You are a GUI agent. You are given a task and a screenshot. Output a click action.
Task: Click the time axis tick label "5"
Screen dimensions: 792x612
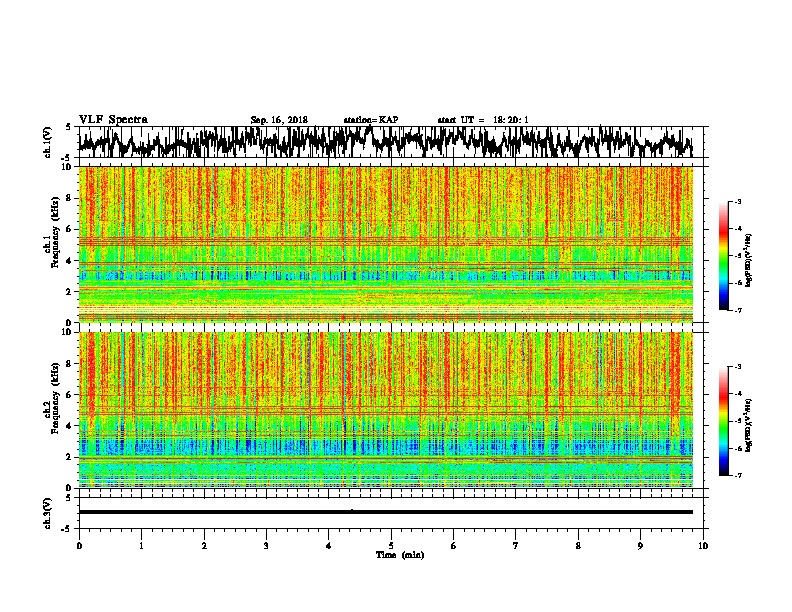391,545
